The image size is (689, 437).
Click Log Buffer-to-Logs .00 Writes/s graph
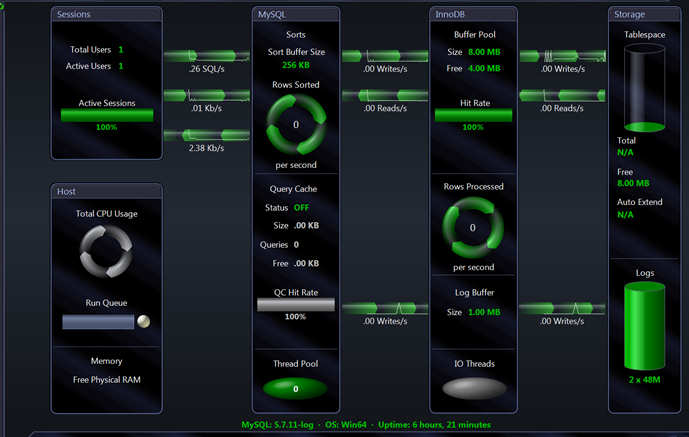click(x=562, y=308)
